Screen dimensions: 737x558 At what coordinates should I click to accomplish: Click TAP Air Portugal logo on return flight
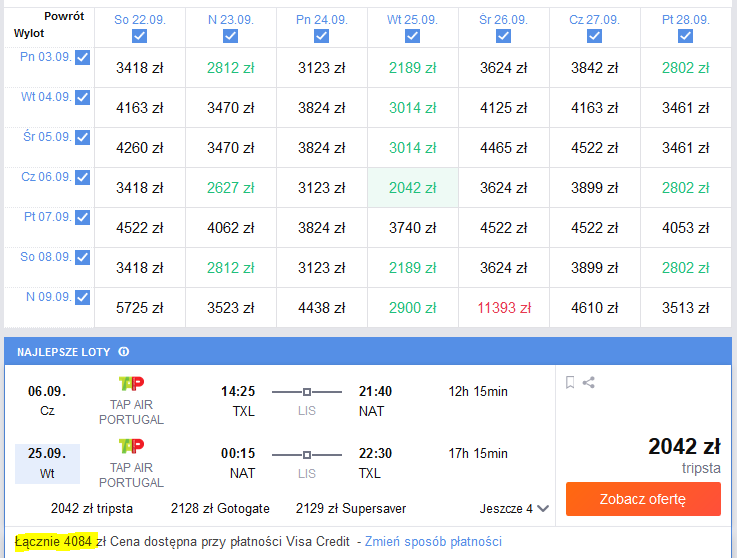click(x=131, y=446)
